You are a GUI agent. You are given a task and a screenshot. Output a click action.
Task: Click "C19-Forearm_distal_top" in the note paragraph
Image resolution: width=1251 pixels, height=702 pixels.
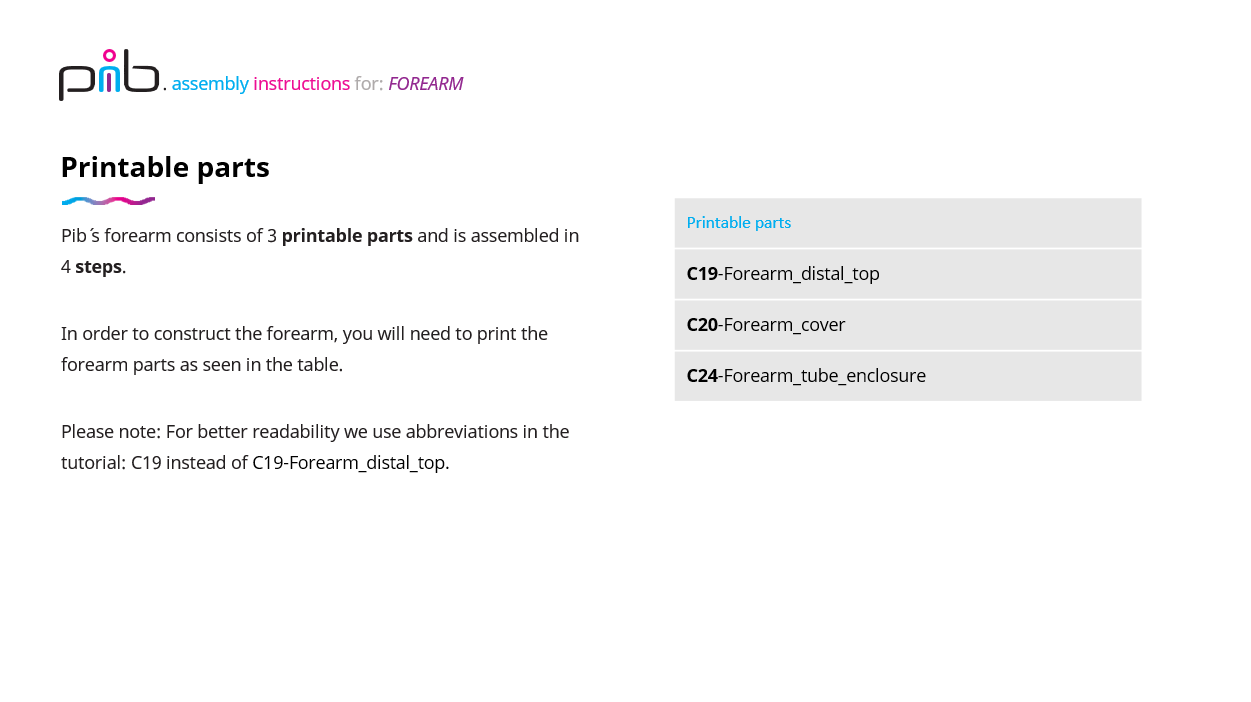click(x=349, y=463)
